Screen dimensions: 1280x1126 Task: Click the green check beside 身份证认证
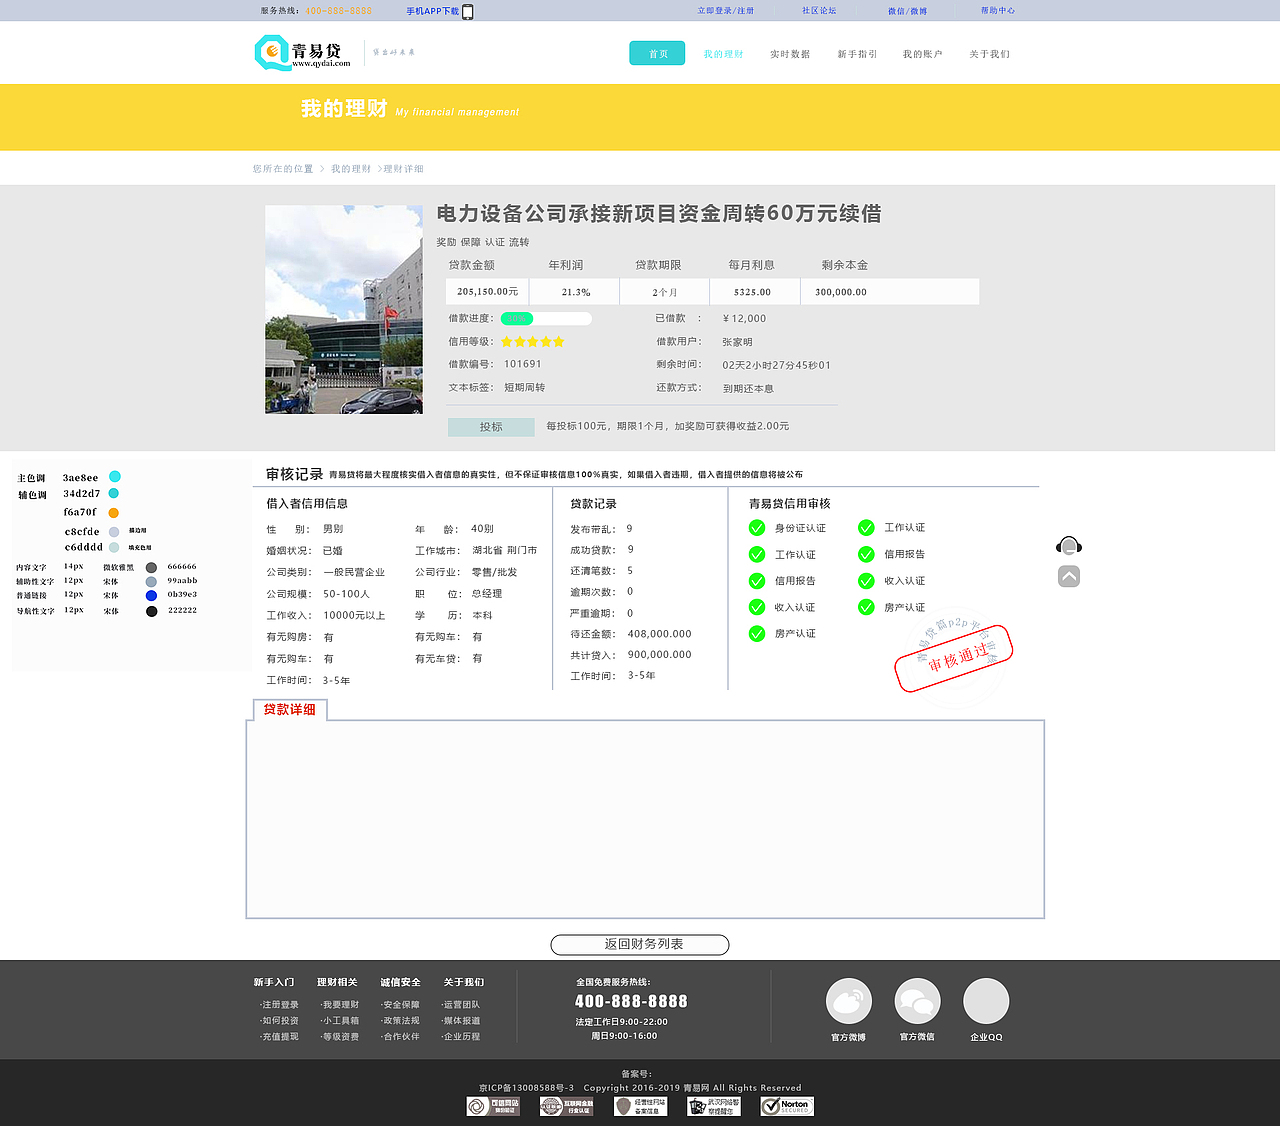(x=757, y=528)
